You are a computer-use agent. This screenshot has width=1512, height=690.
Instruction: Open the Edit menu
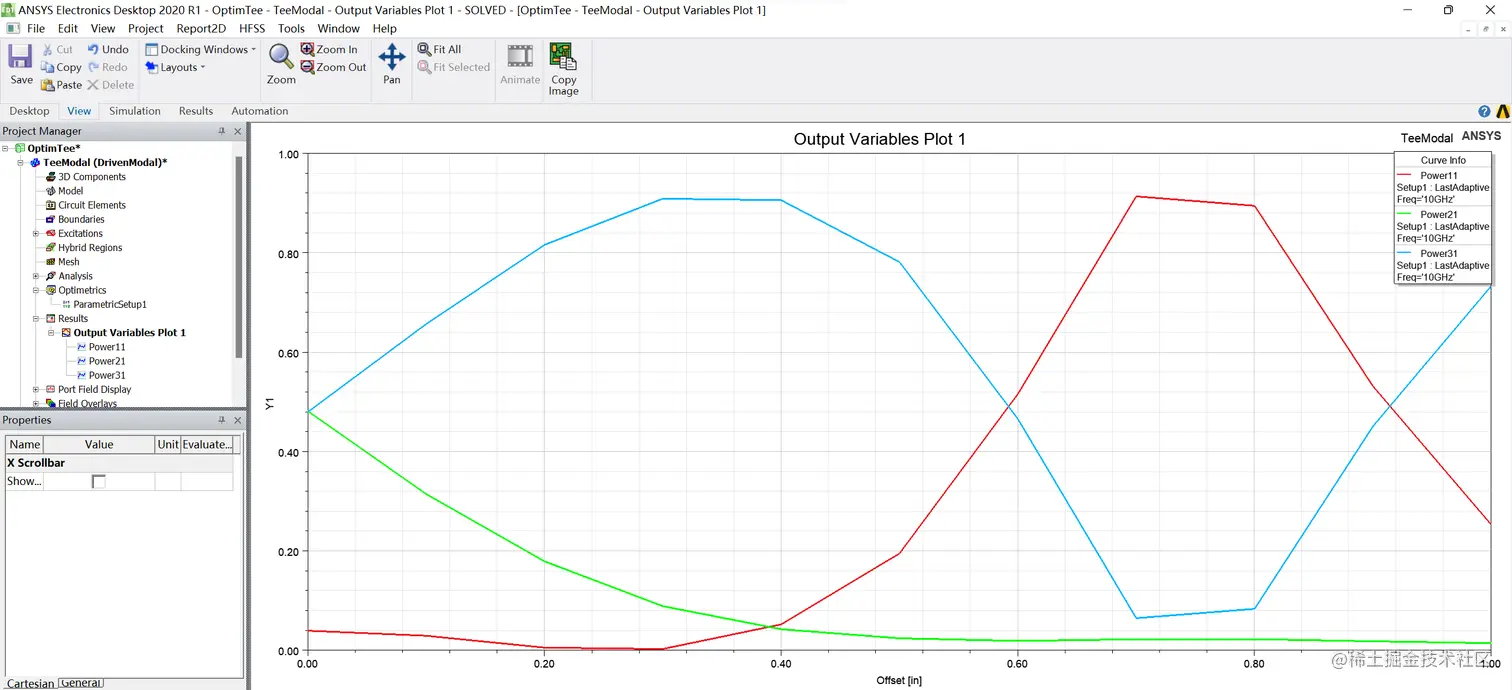(x=67, y=28)
